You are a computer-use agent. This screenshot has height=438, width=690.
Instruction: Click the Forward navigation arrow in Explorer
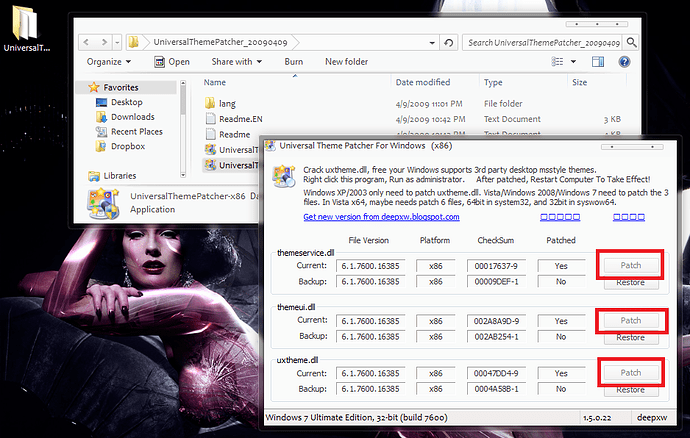coord(106,43)
